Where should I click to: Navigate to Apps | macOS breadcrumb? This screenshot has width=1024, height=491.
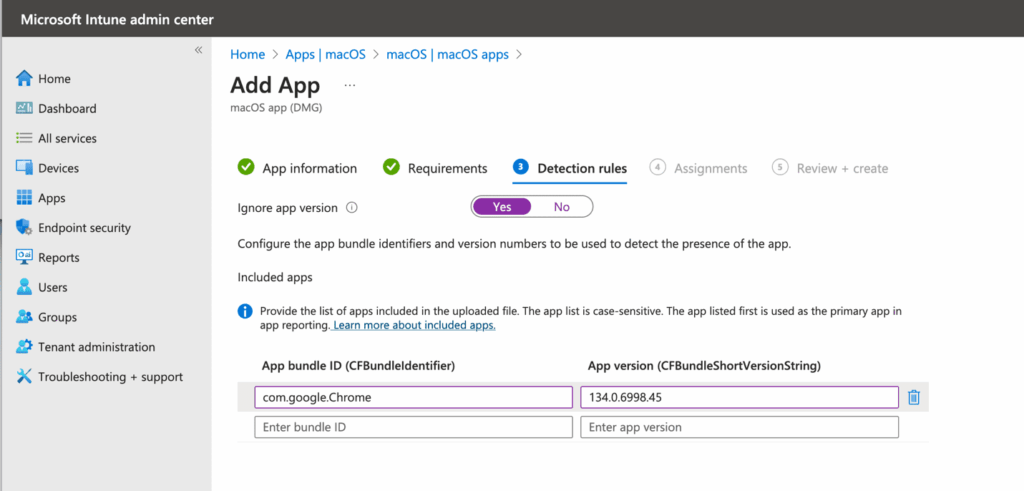click(325, 54)
